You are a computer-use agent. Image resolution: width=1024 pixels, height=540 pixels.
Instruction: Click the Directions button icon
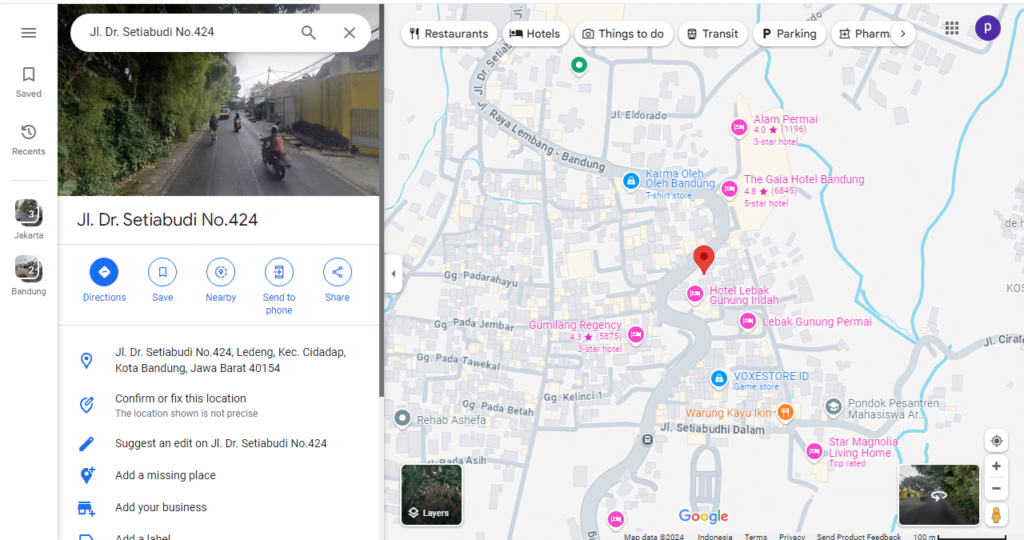(104, 272)
